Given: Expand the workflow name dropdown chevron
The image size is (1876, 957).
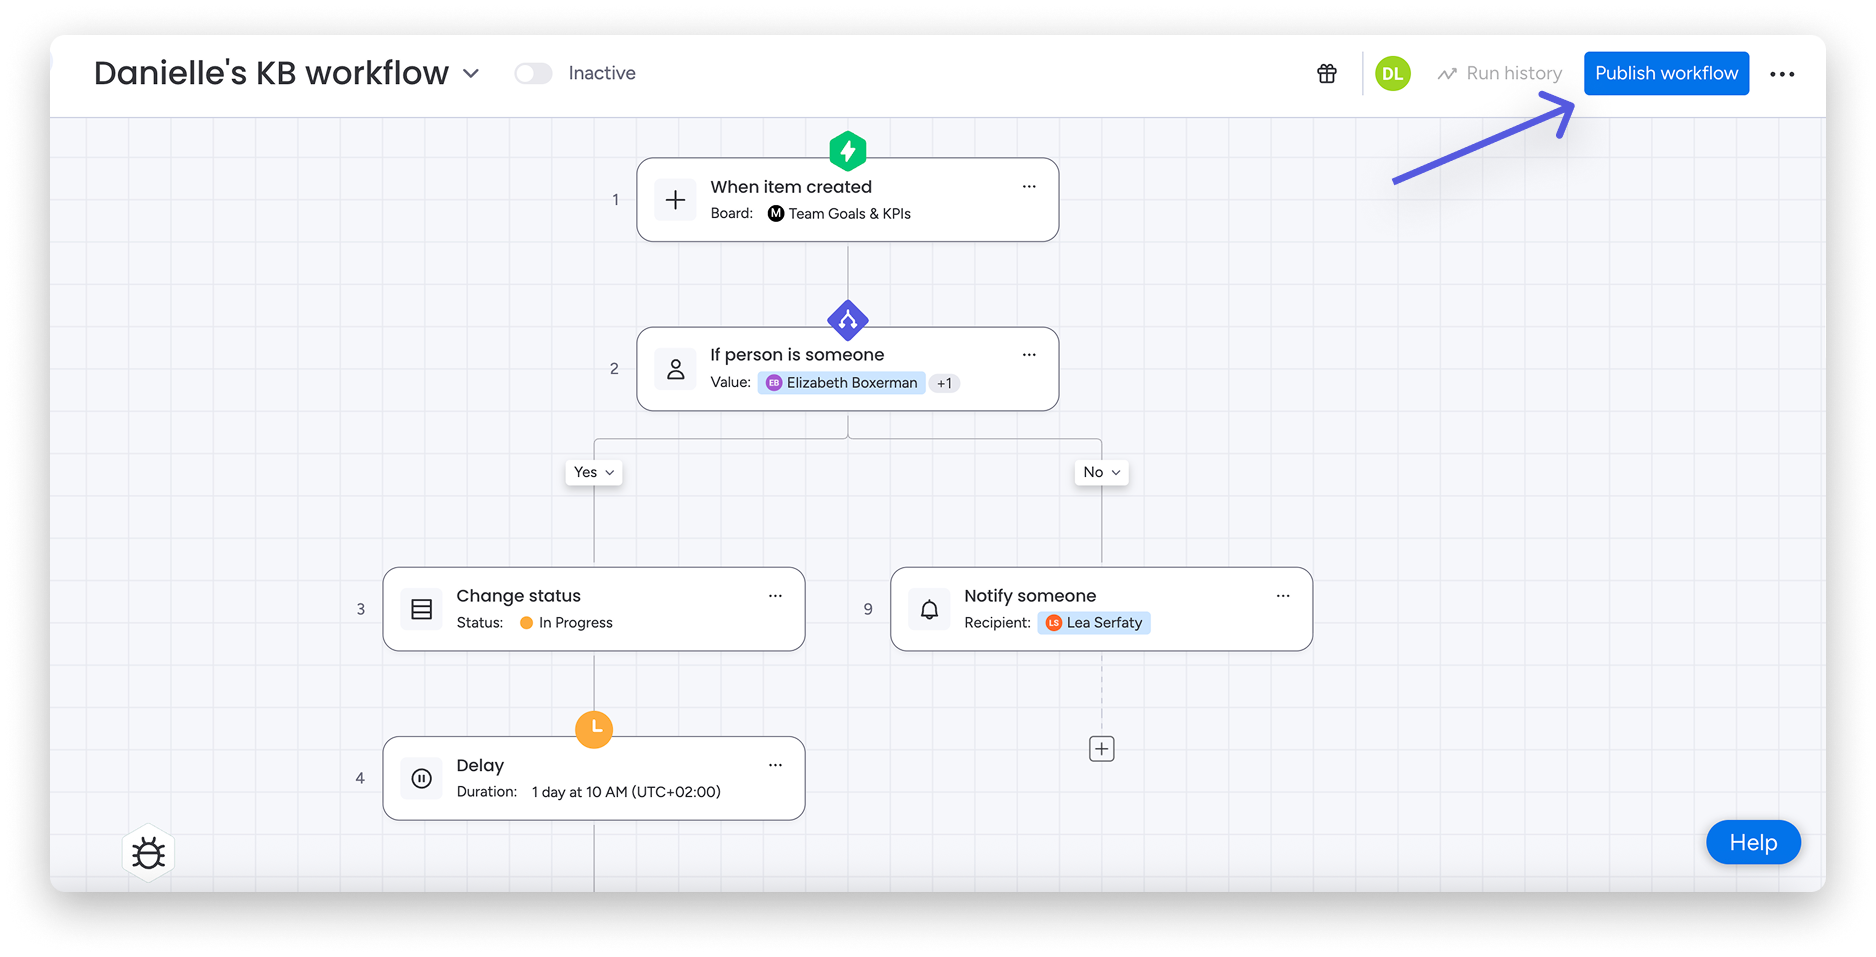Looking at the screenshot, I should tap(471, 73).
